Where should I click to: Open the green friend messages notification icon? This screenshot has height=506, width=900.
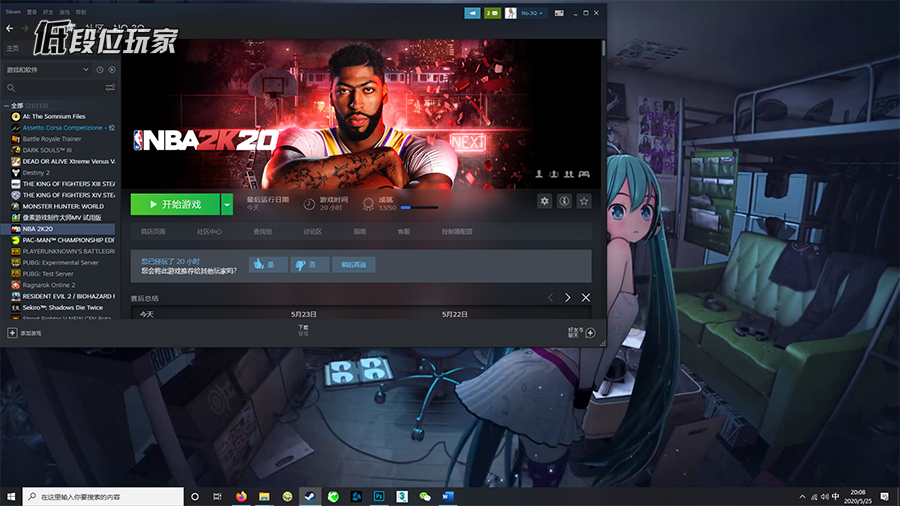[492, 13]
